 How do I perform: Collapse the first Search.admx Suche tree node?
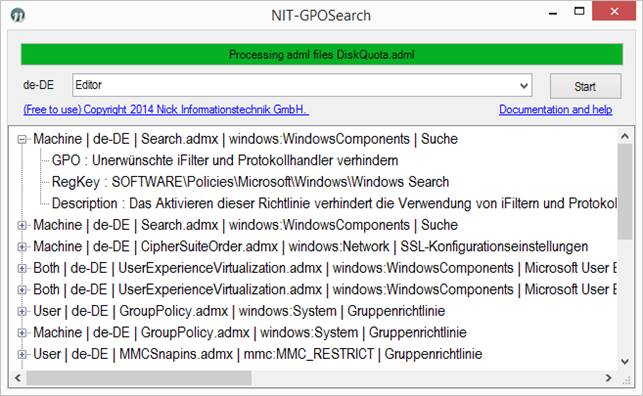point(22,139)
